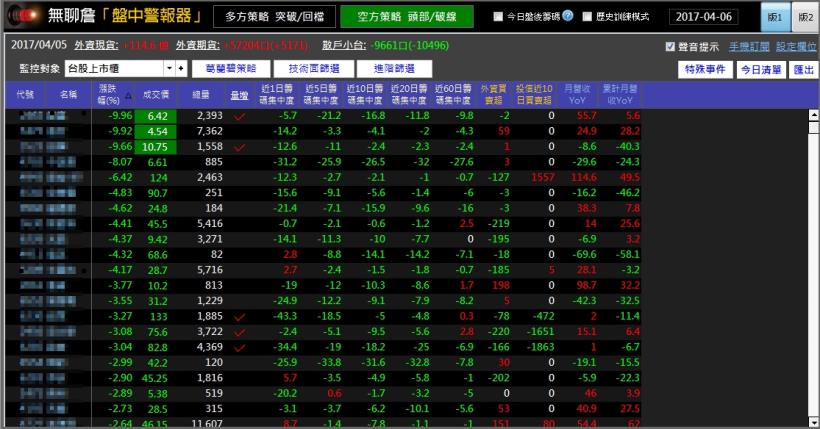This screenshot has height=429, width=820.
Task: Click the volume cell 4,369
Action: 210,347
